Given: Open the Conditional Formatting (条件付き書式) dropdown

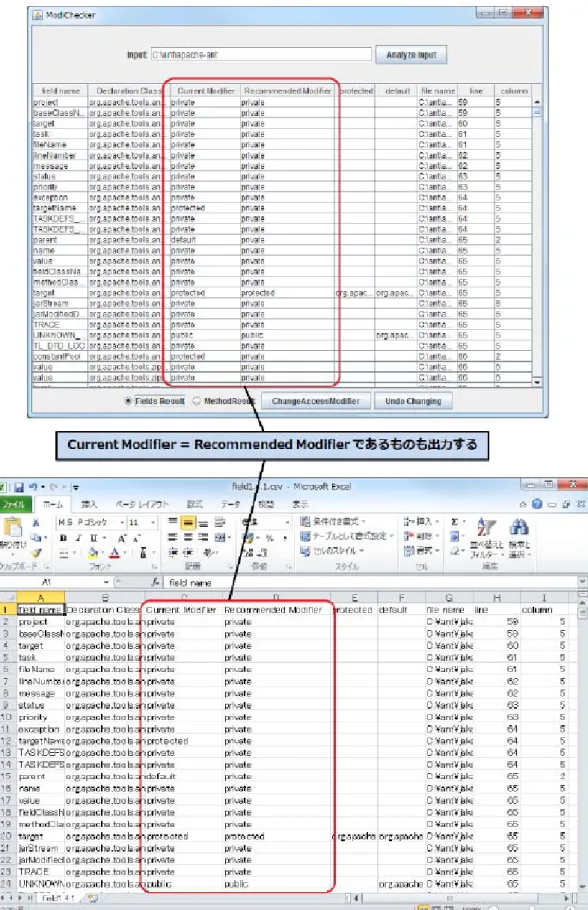Looking at the screenshot, I should [x=333, y=522].
